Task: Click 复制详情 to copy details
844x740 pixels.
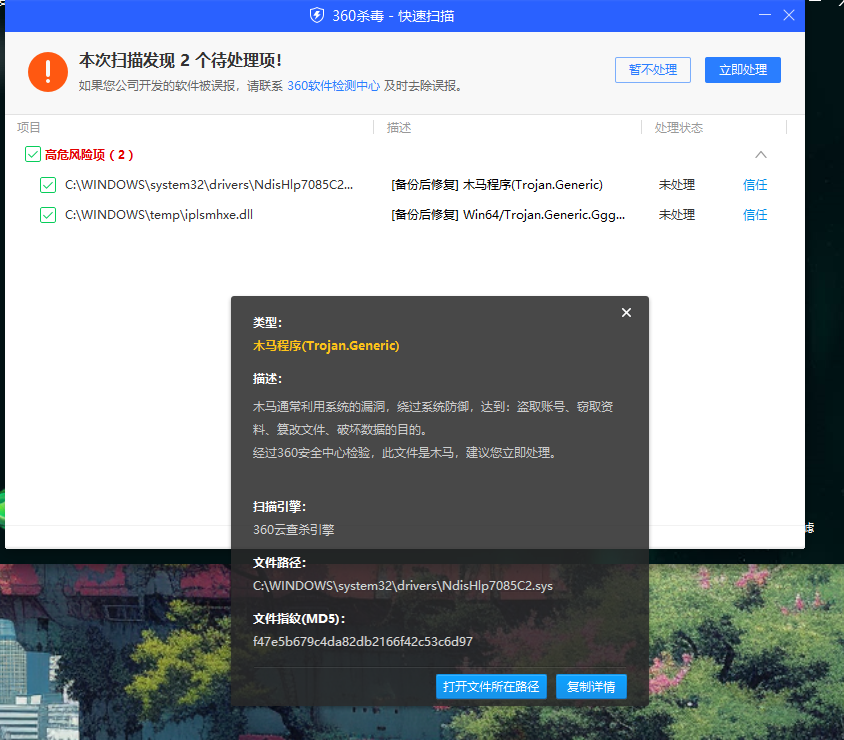Action: (591, 687)
